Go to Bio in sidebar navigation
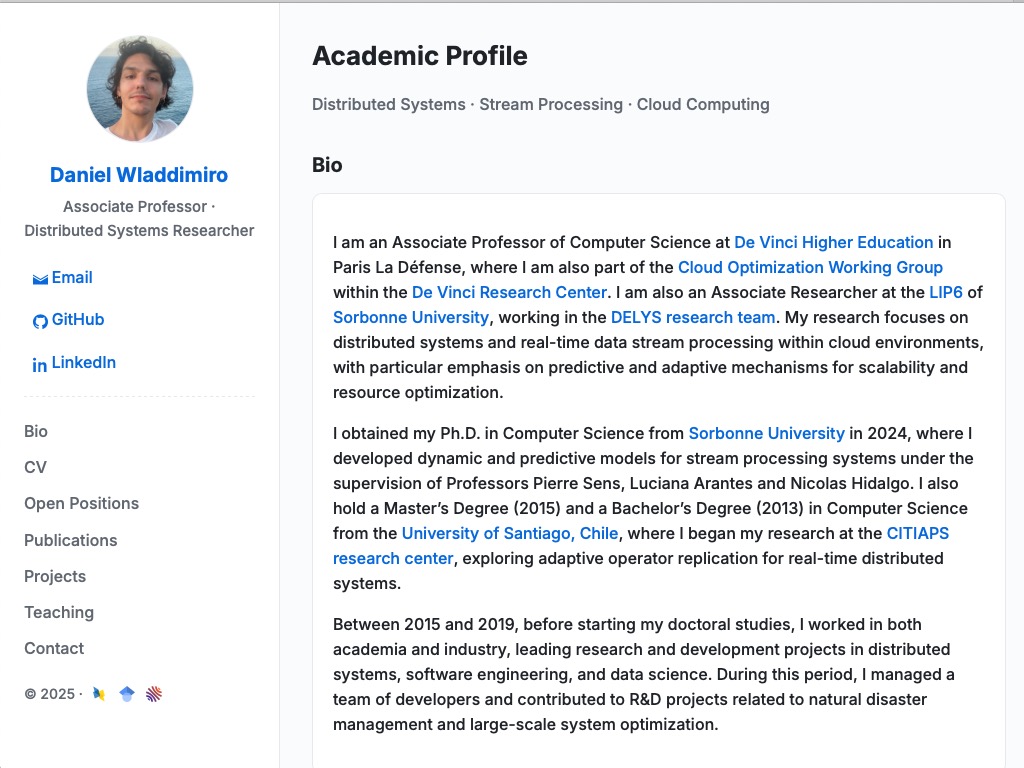This screenshot has width=1024, height=768. tap(36, 431)
